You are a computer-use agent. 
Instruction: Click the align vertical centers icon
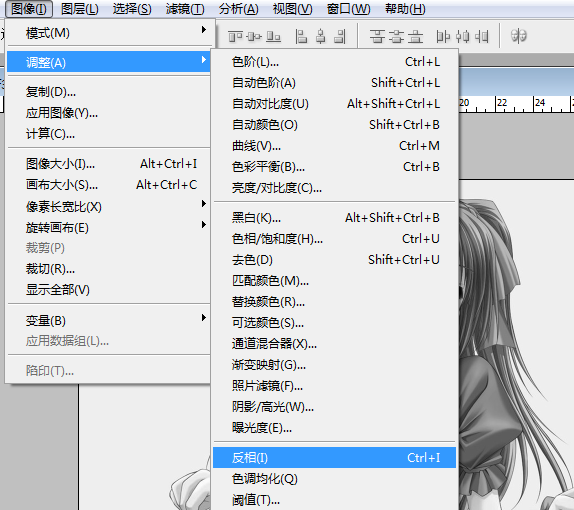[x=254, y=37]
